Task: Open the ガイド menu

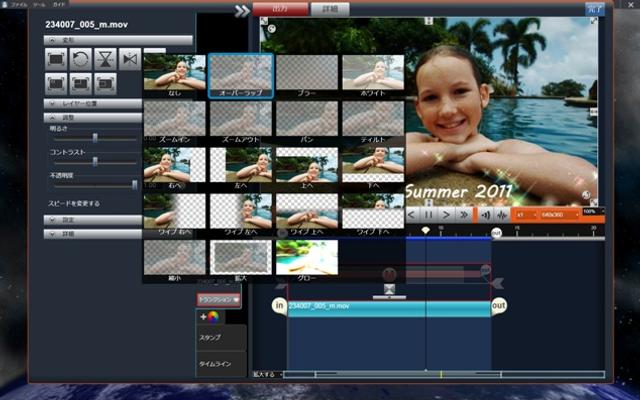Action: 59,4
